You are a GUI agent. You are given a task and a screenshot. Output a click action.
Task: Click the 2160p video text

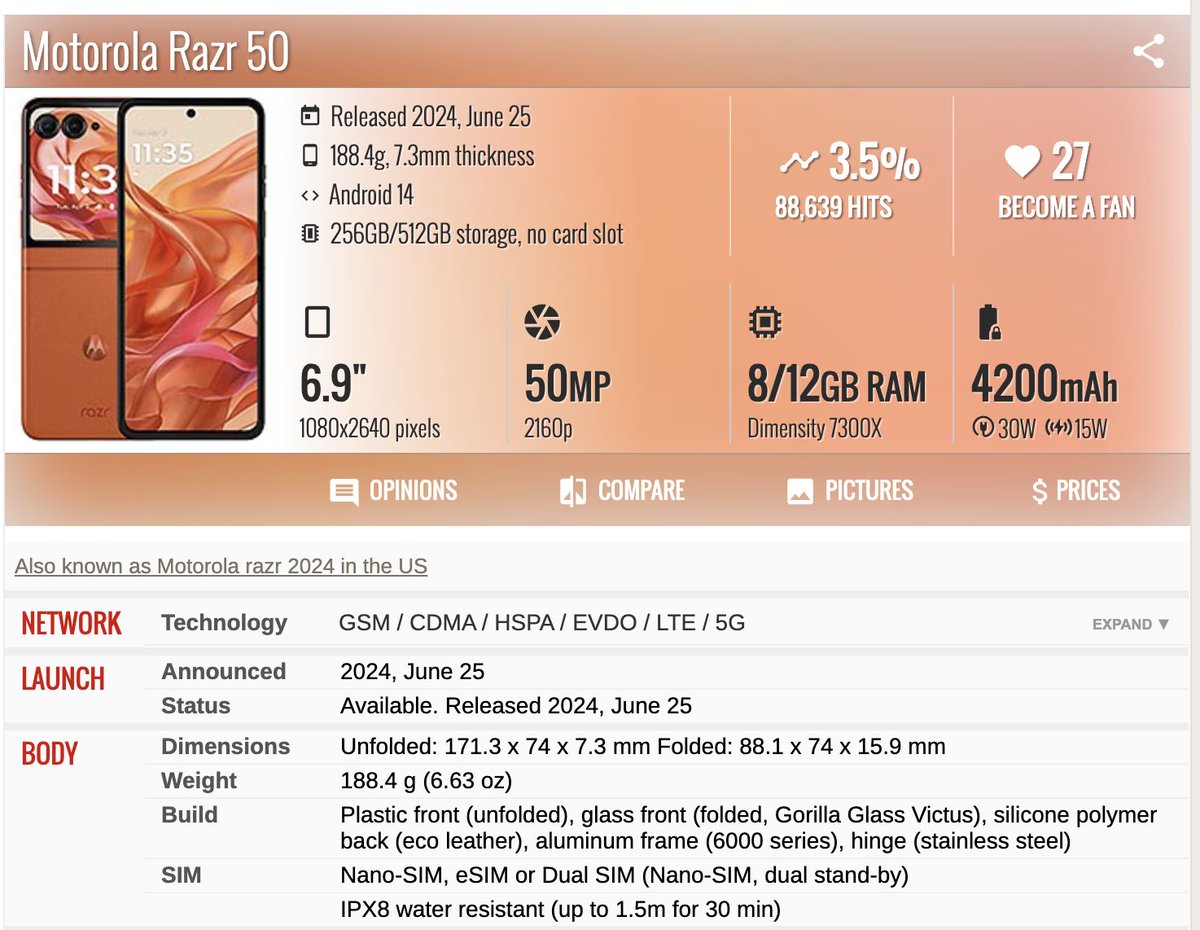point(548,429)
